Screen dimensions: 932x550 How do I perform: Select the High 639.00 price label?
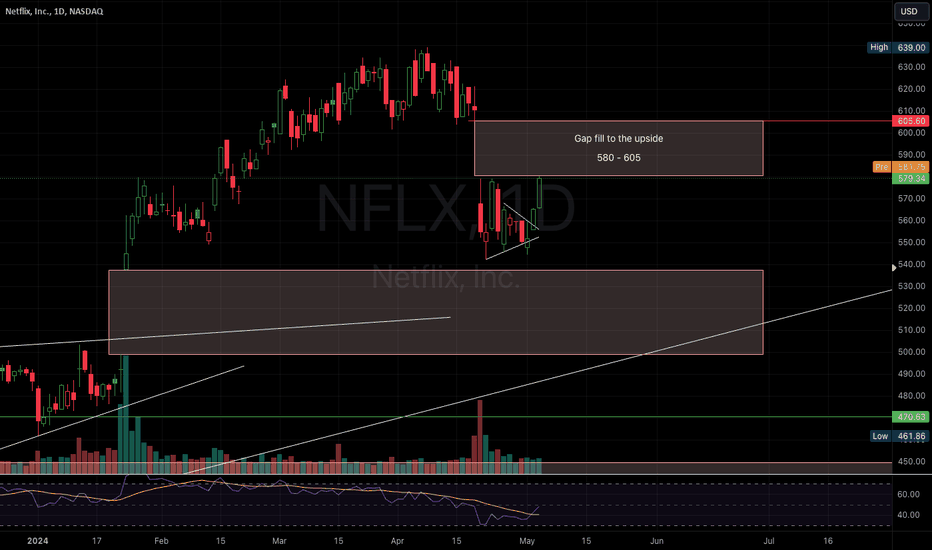pyautogui.click(x=898, y=48)
